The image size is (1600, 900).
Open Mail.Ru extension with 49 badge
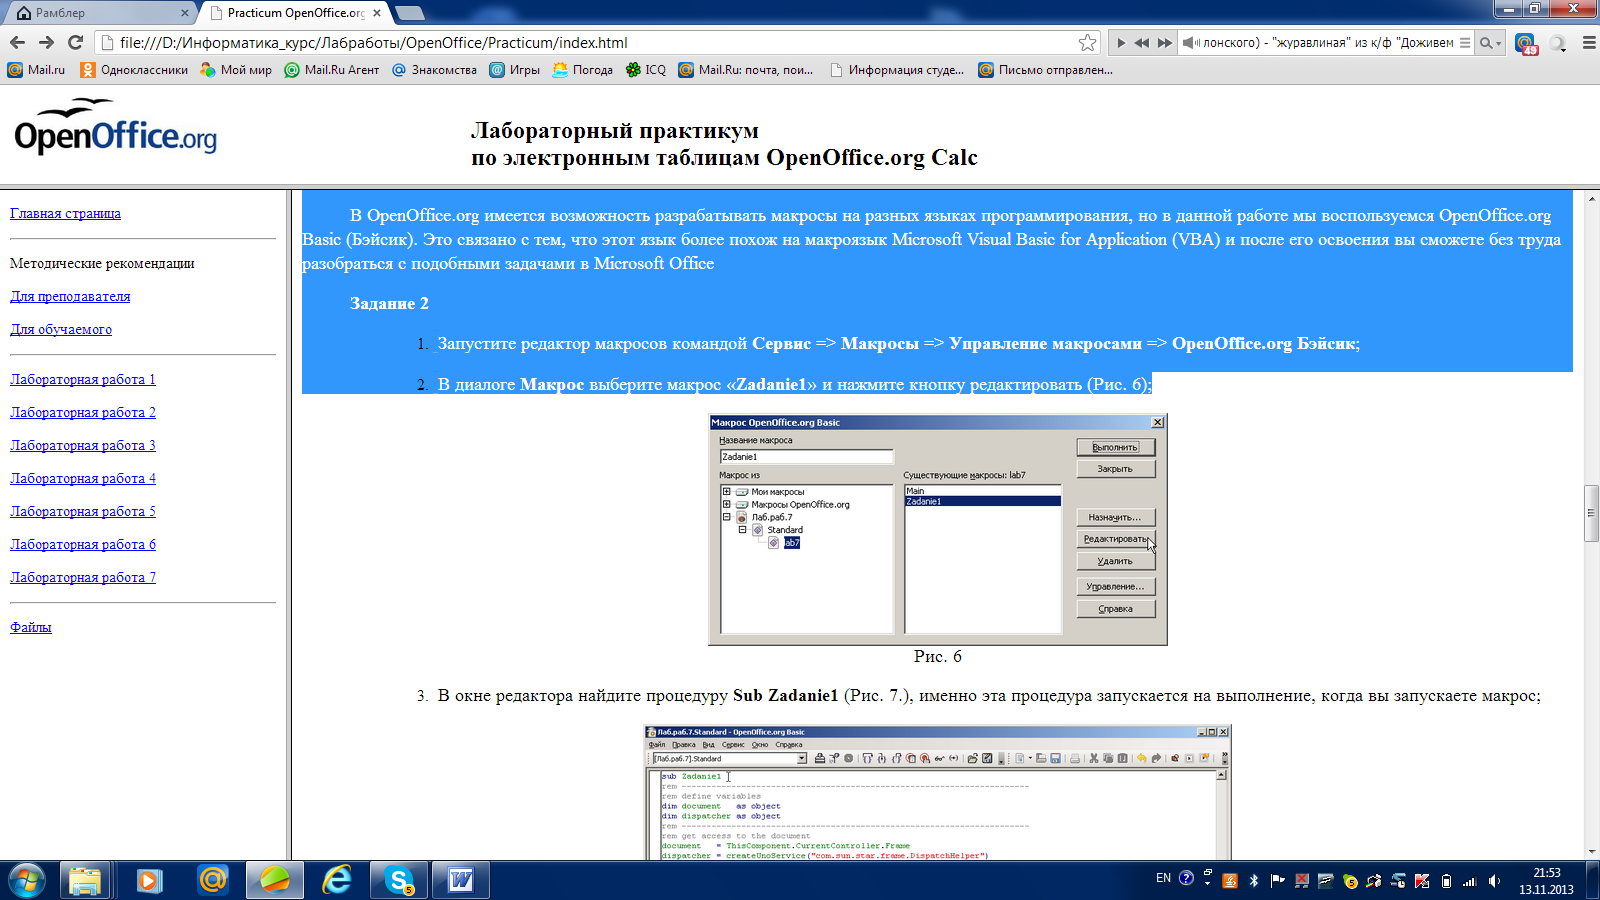tap(1526, 44)
